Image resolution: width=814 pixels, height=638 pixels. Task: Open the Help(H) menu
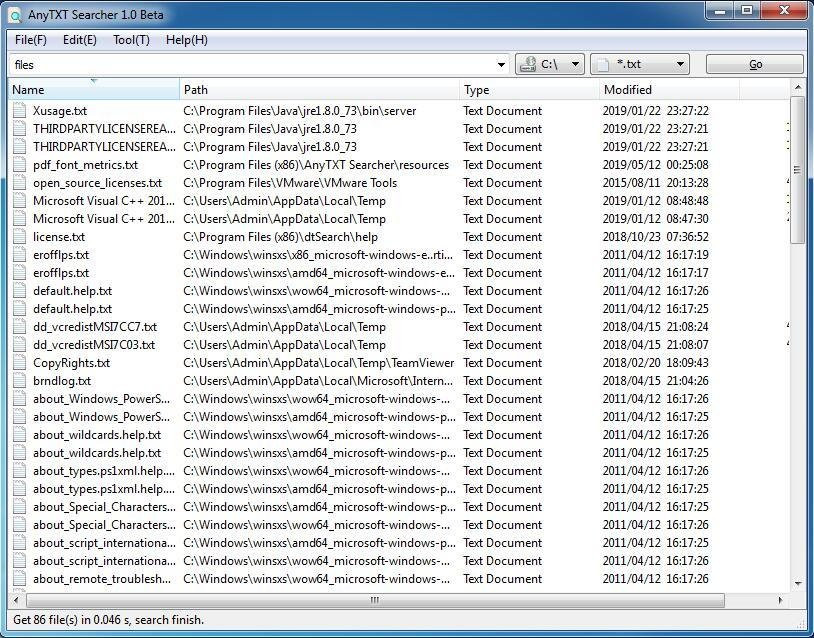[x=187, y=40]
